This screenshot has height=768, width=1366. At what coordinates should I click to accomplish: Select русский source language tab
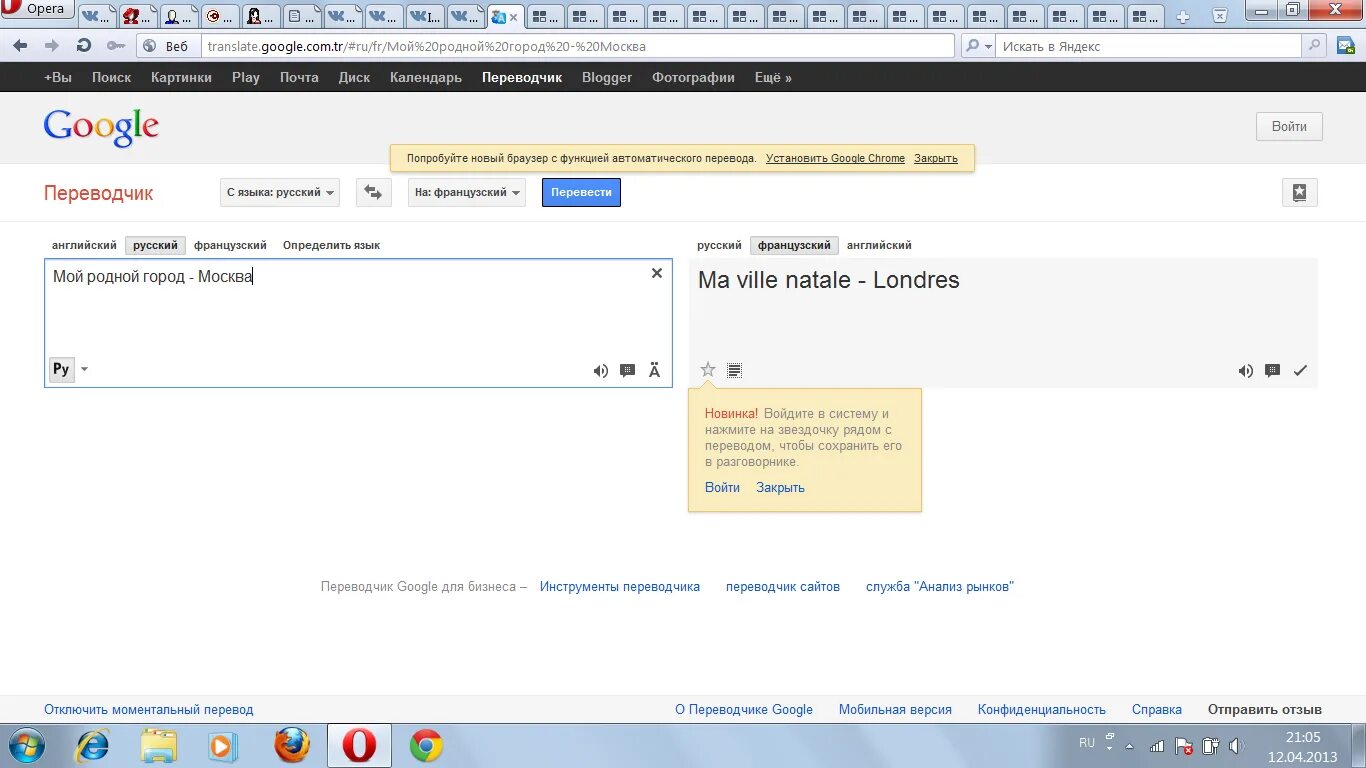[155, 245]
